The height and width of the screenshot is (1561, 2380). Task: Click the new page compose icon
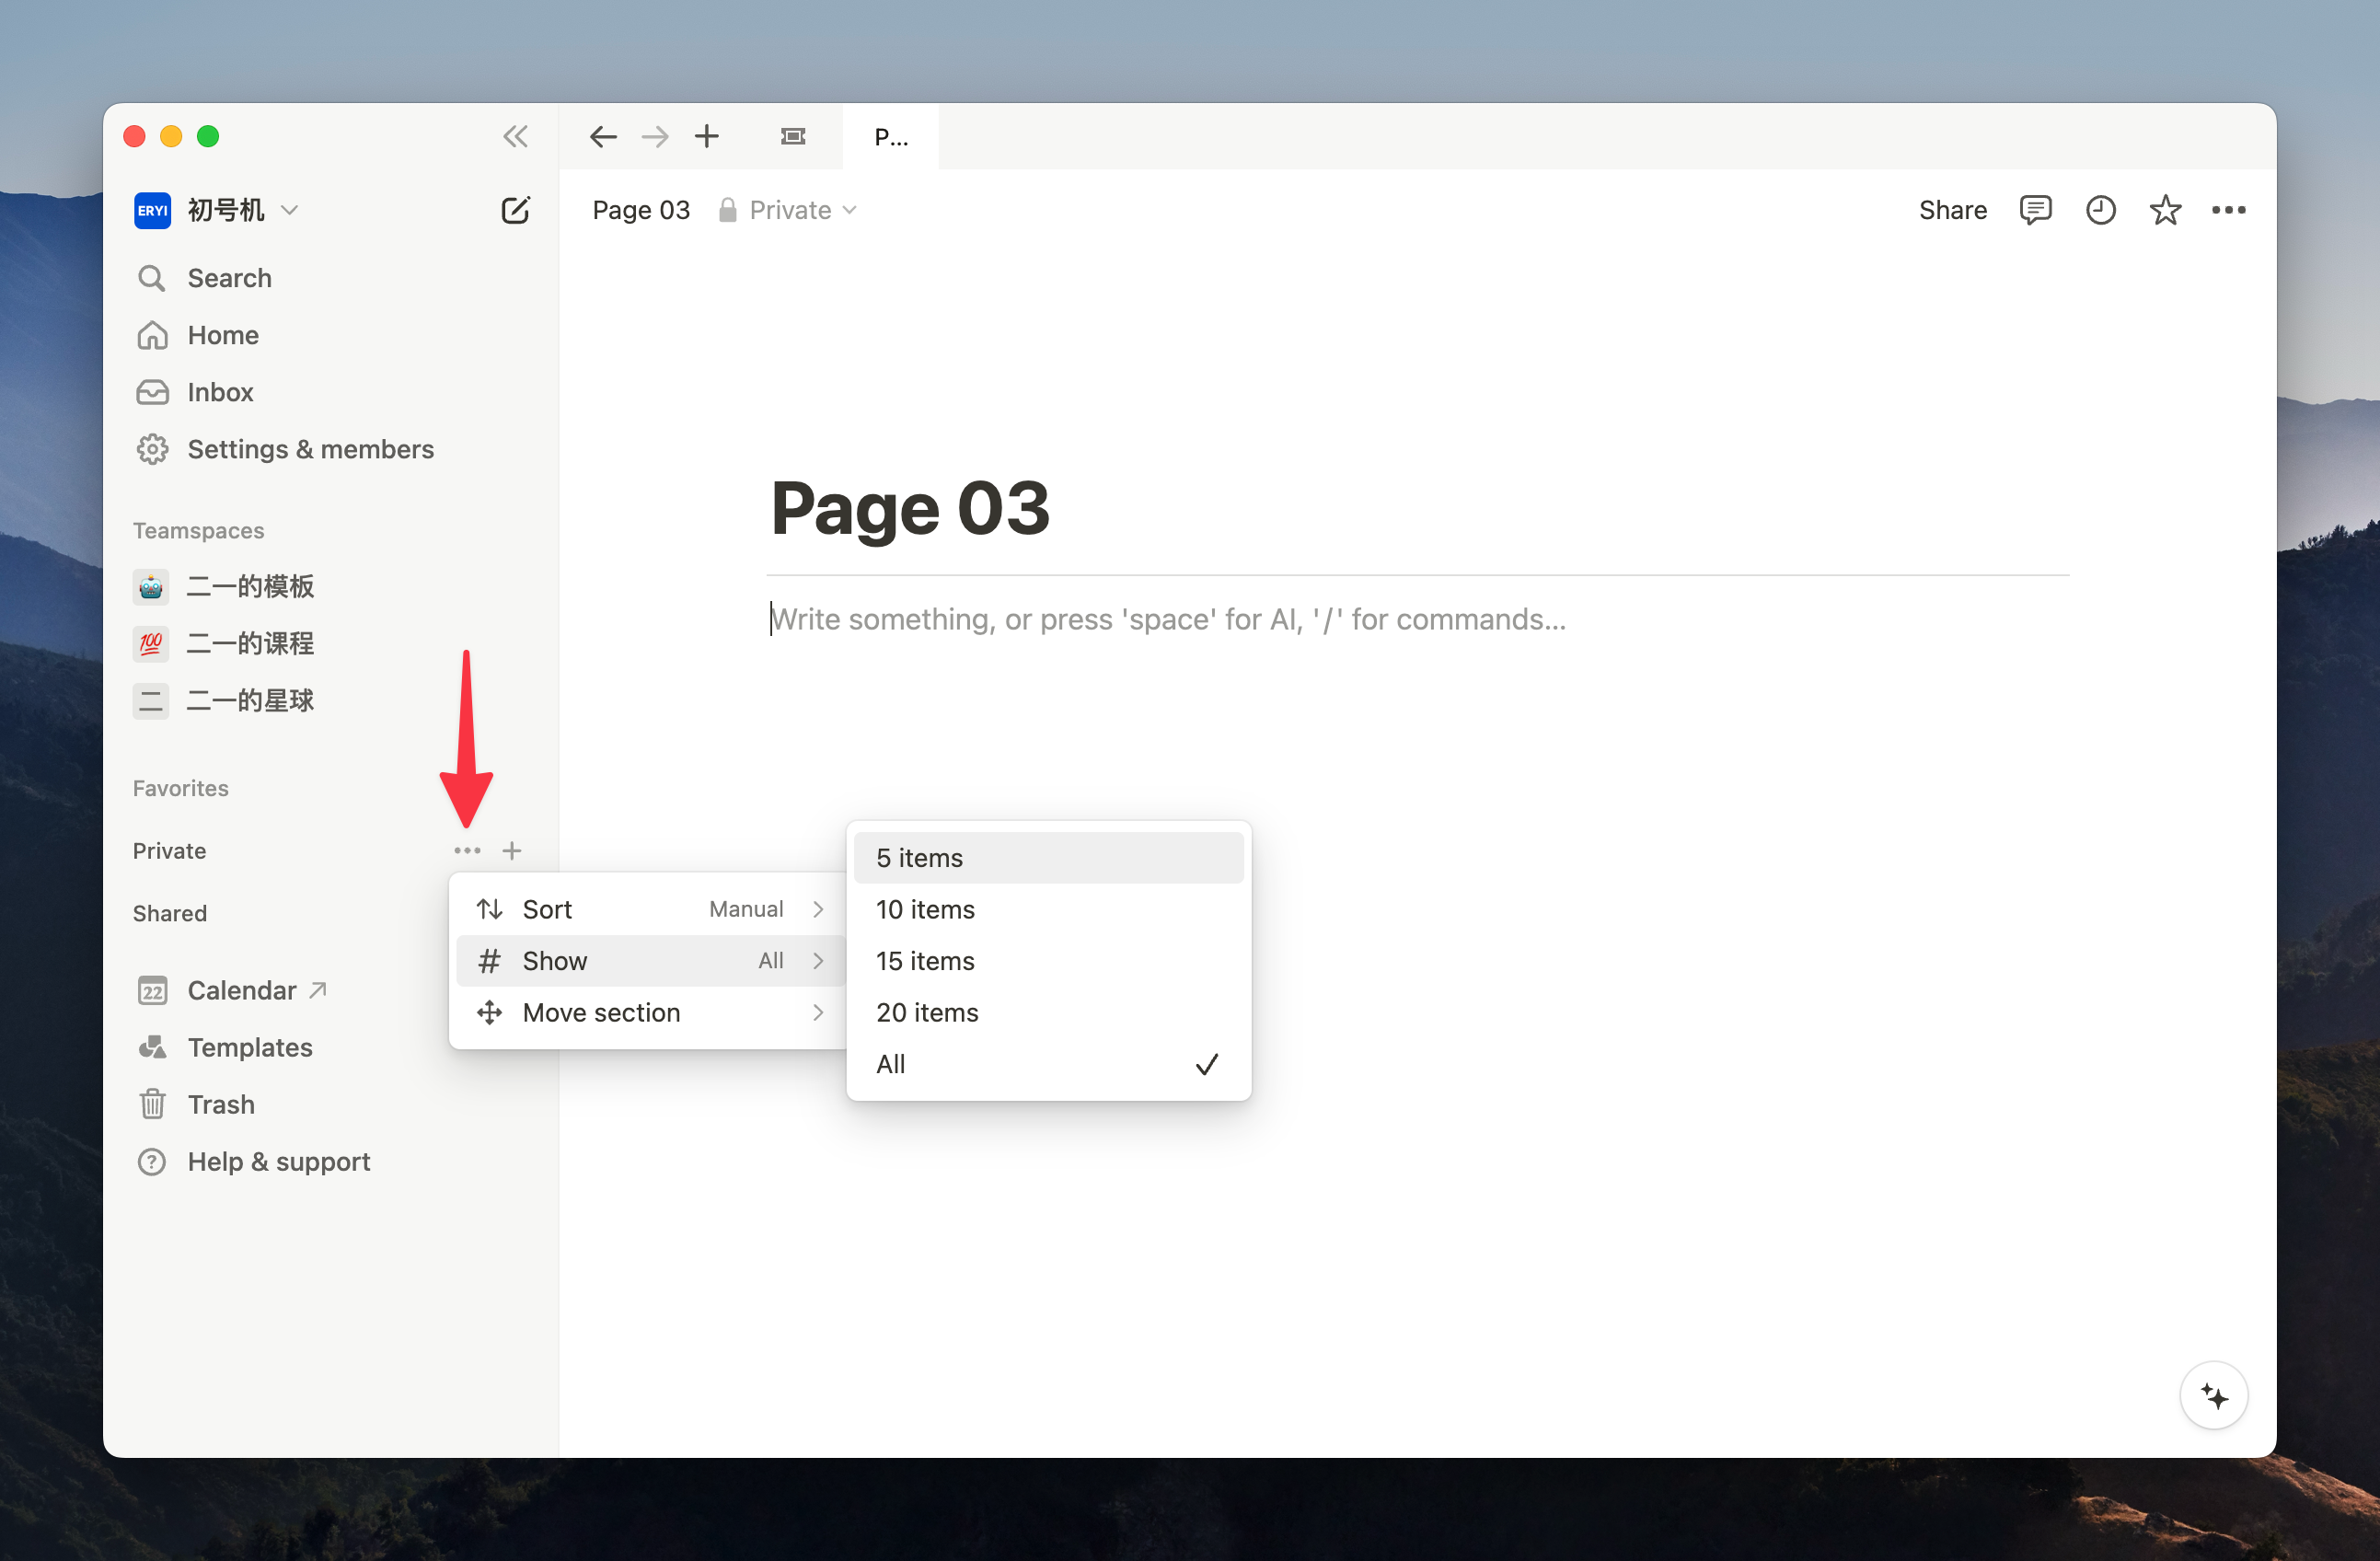515,210
